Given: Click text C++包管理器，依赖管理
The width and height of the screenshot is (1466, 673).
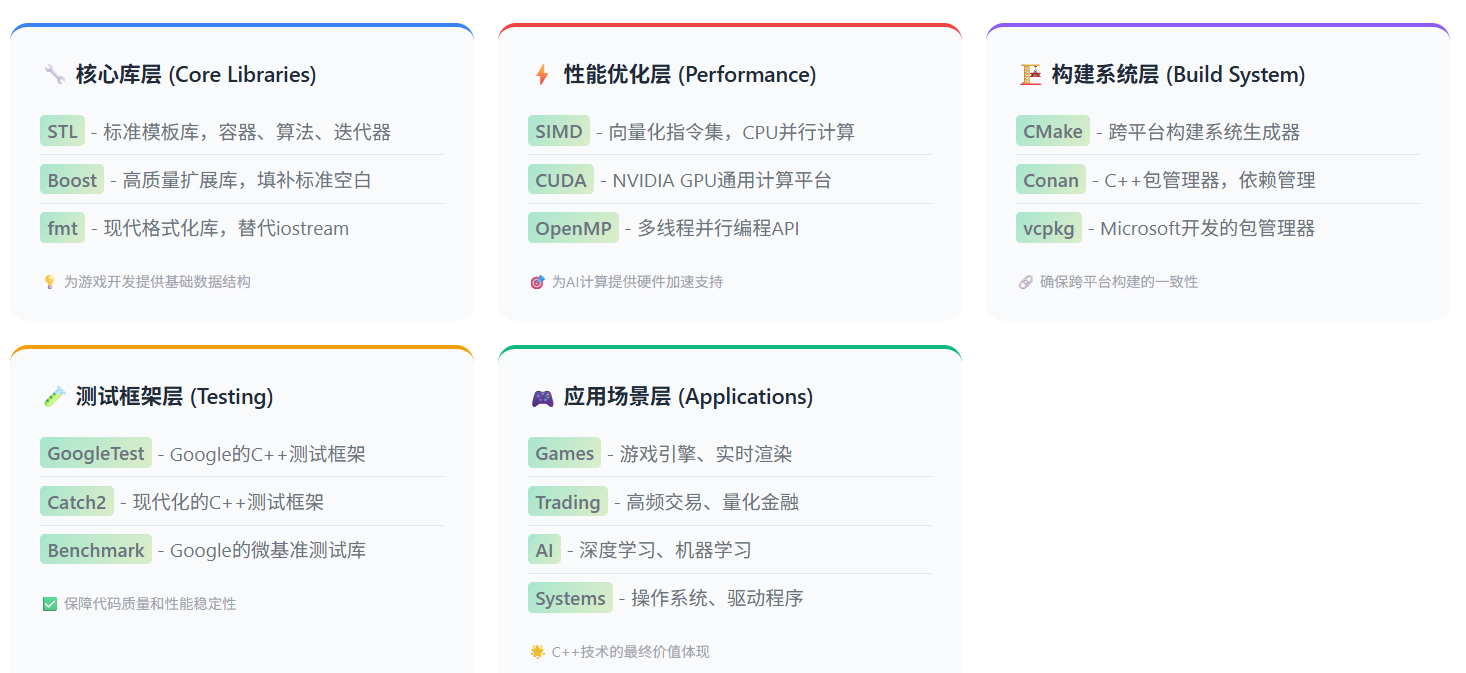Looking at the screenshot, I should (1210, 180).
